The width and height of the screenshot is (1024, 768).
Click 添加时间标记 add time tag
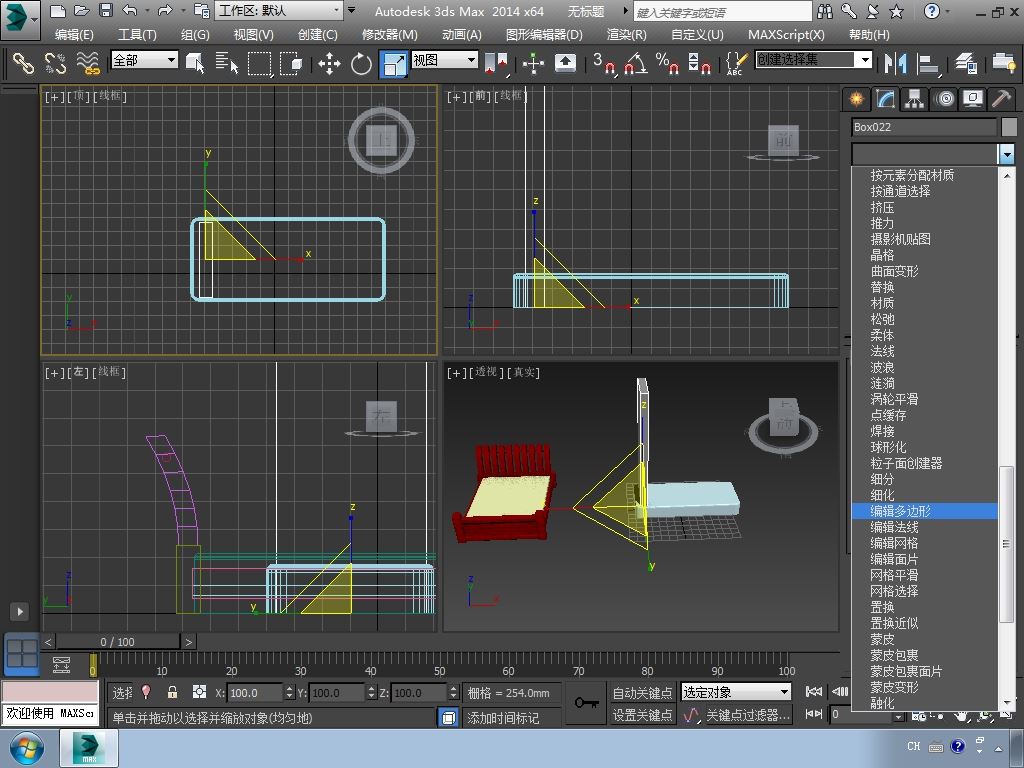point(503,718)
